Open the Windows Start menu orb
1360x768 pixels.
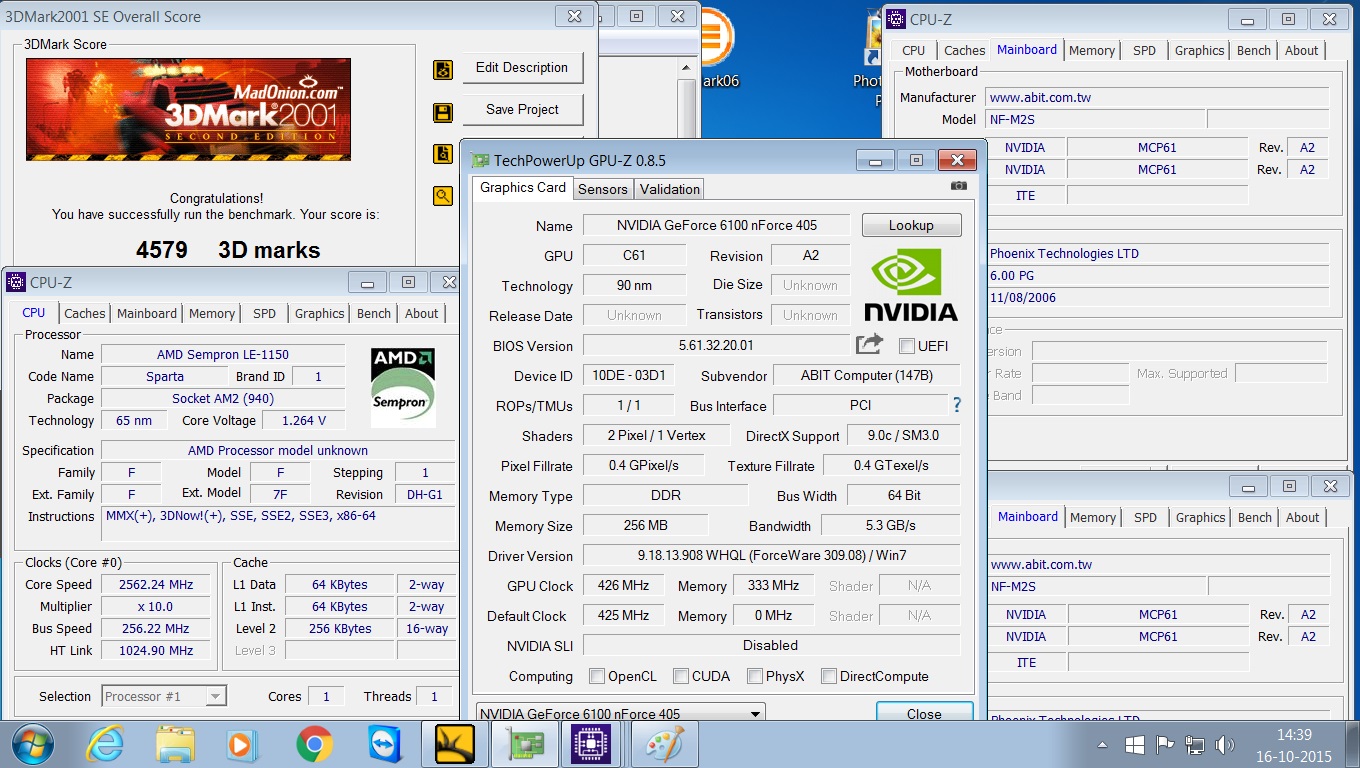(33, 744)
